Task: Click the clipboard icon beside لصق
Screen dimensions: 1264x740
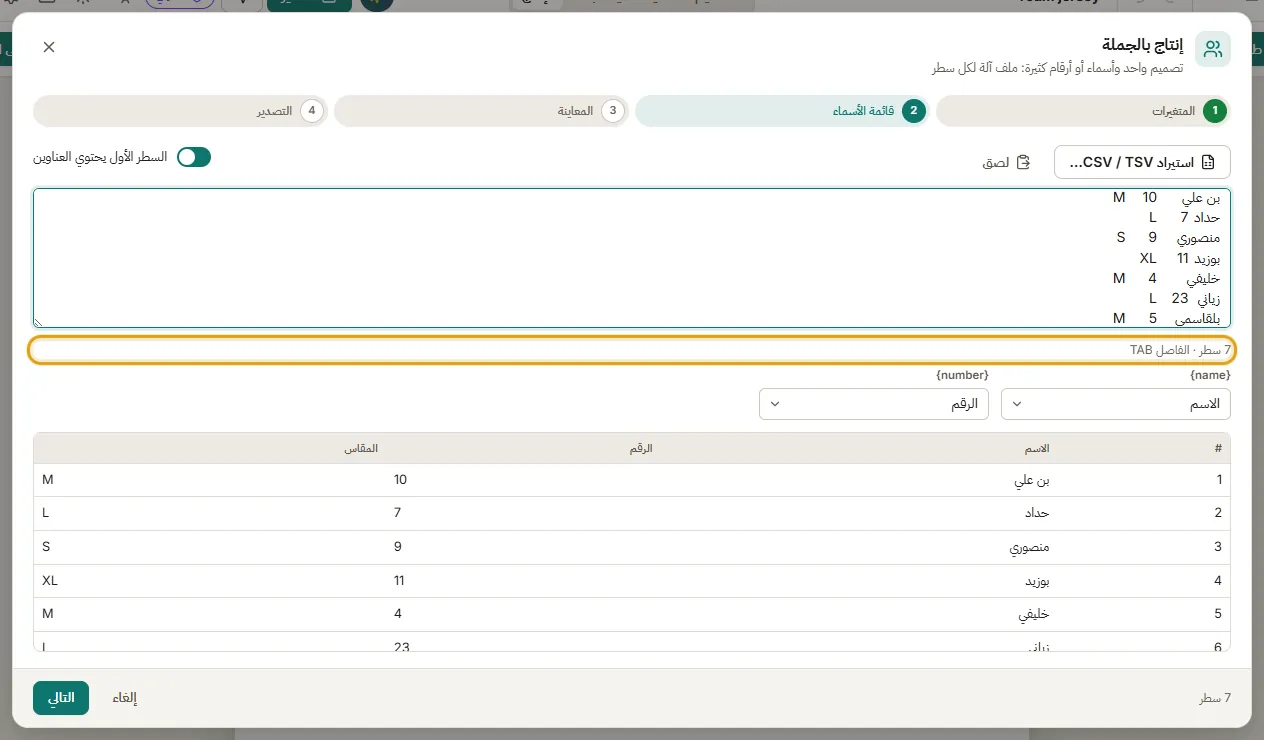Action: point(1023,162)
